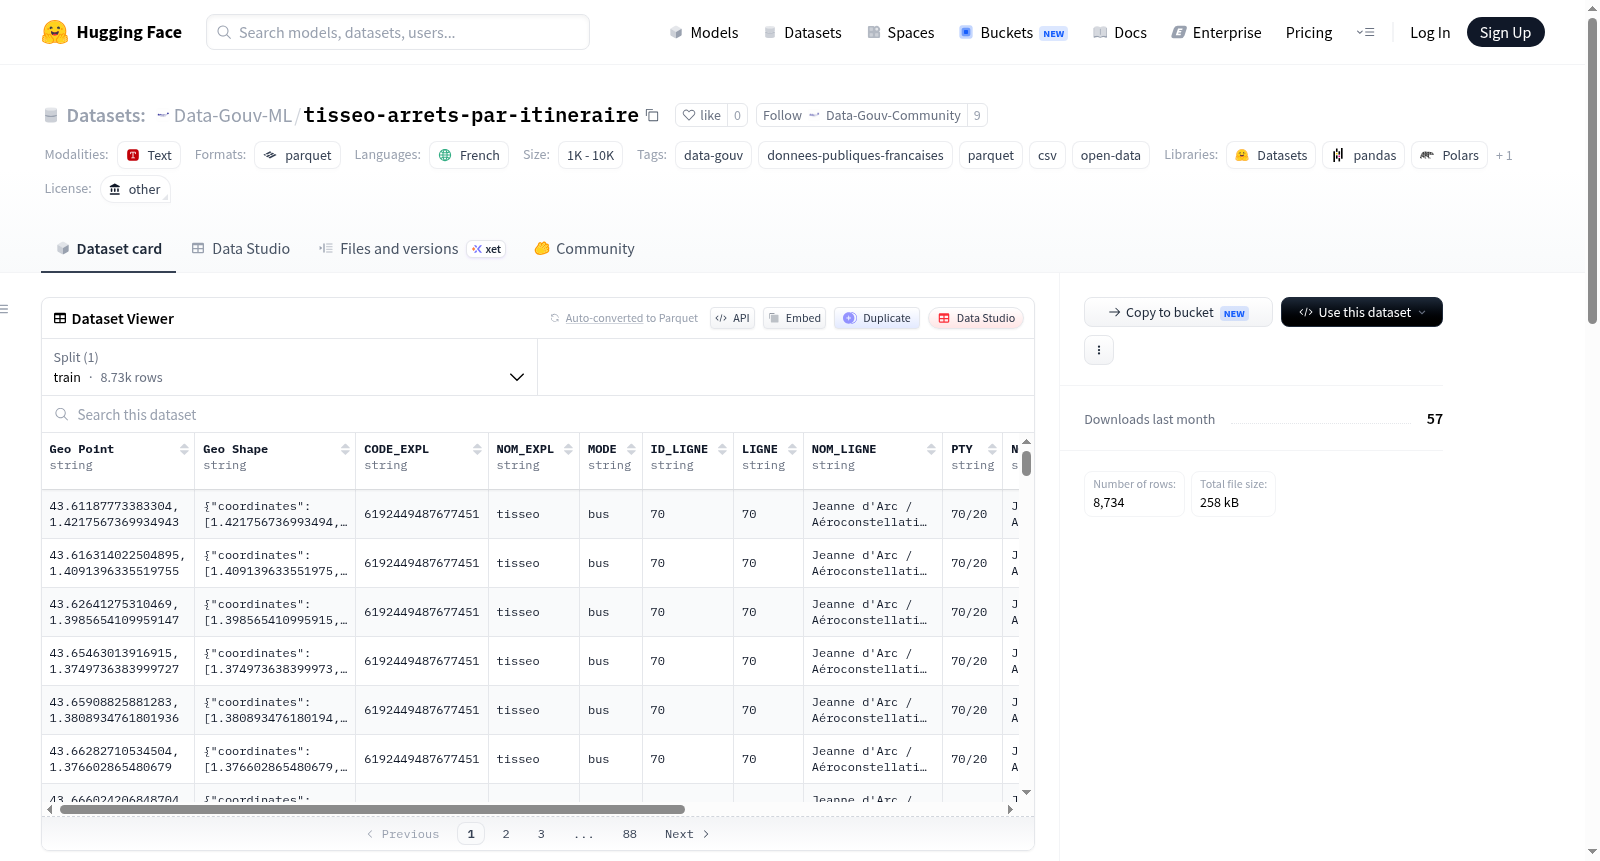Open Use this dataset dropdown

1361,312
